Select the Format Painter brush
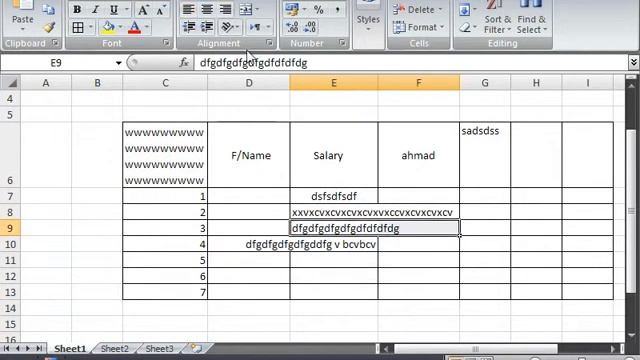 pos(49,27)
